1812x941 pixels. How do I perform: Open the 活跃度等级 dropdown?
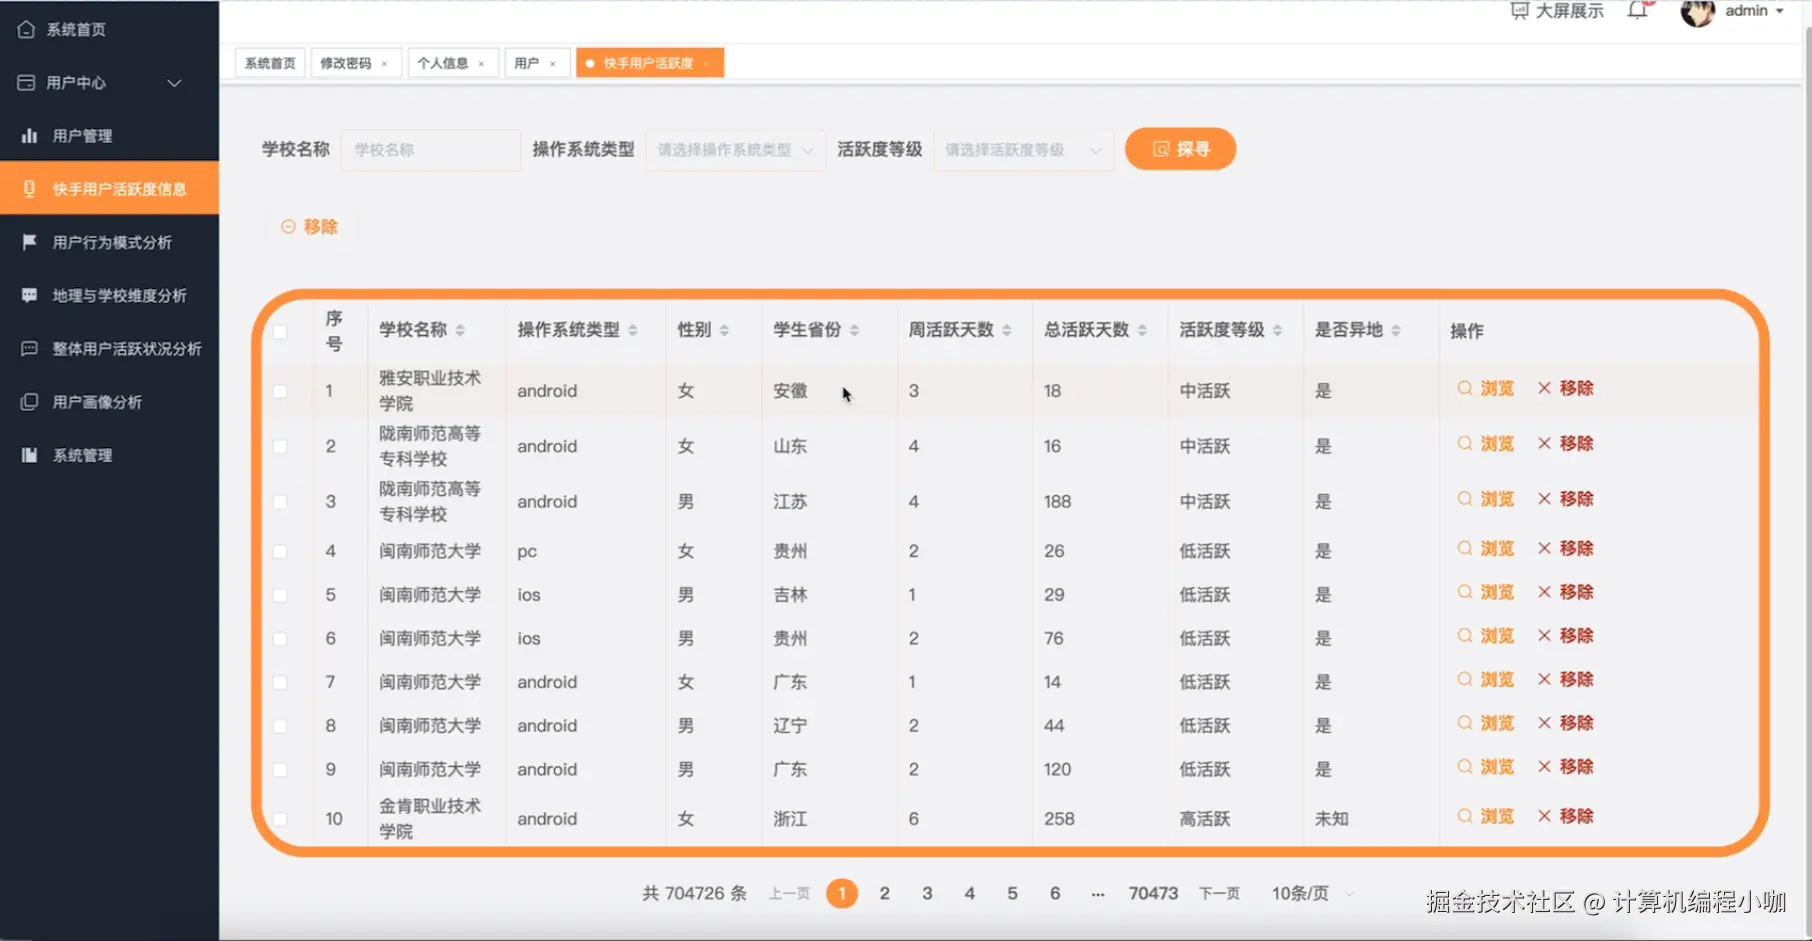[x=1024, y=150]
